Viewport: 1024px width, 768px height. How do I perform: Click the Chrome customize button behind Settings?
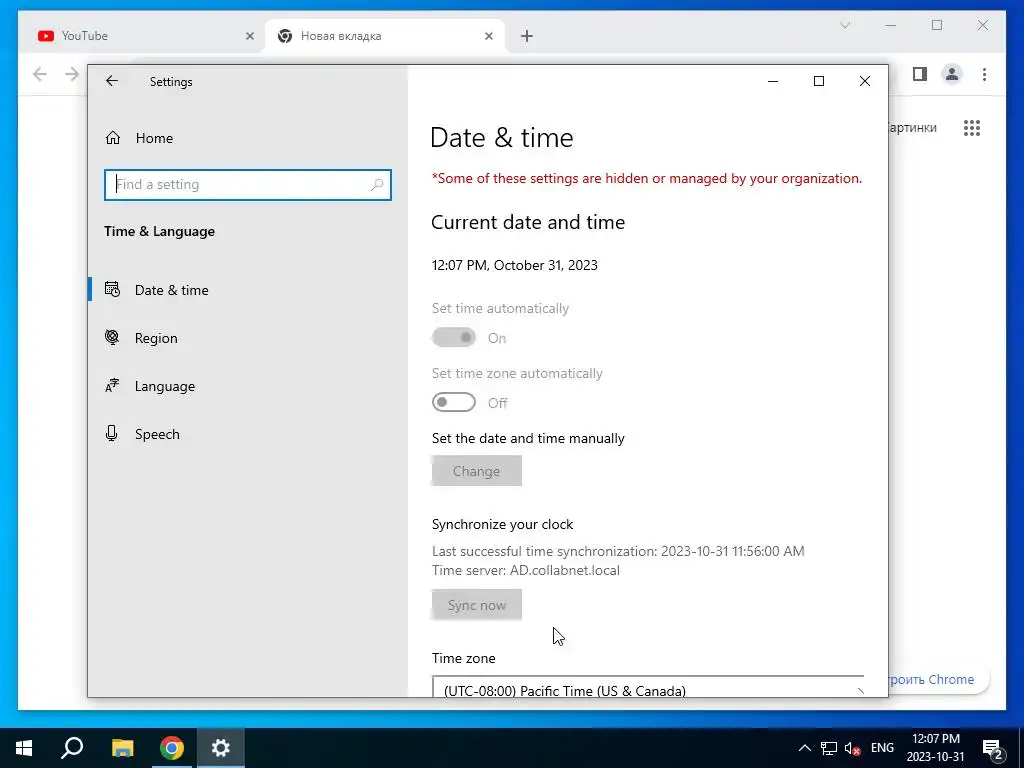coord(938,680)
